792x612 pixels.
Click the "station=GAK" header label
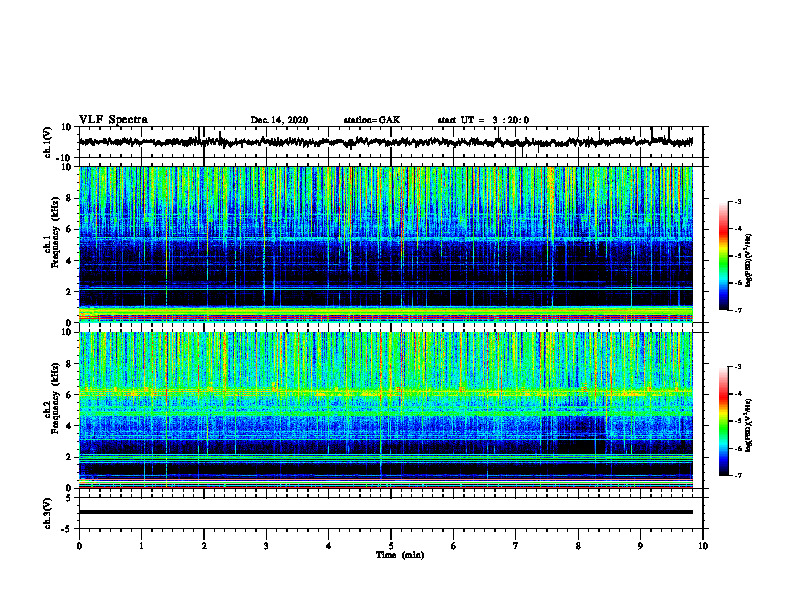click(372, 120)
